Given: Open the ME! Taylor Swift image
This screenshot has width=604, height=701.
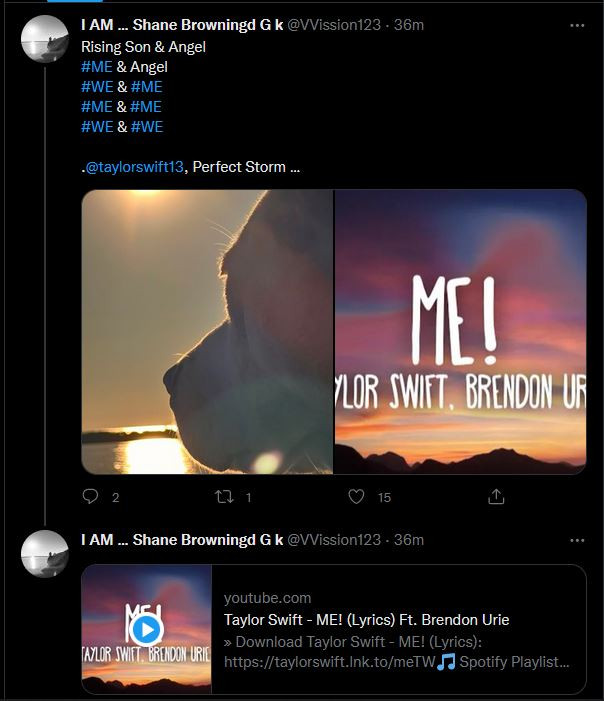Looking at the screenshot, I should pos(460,331).
